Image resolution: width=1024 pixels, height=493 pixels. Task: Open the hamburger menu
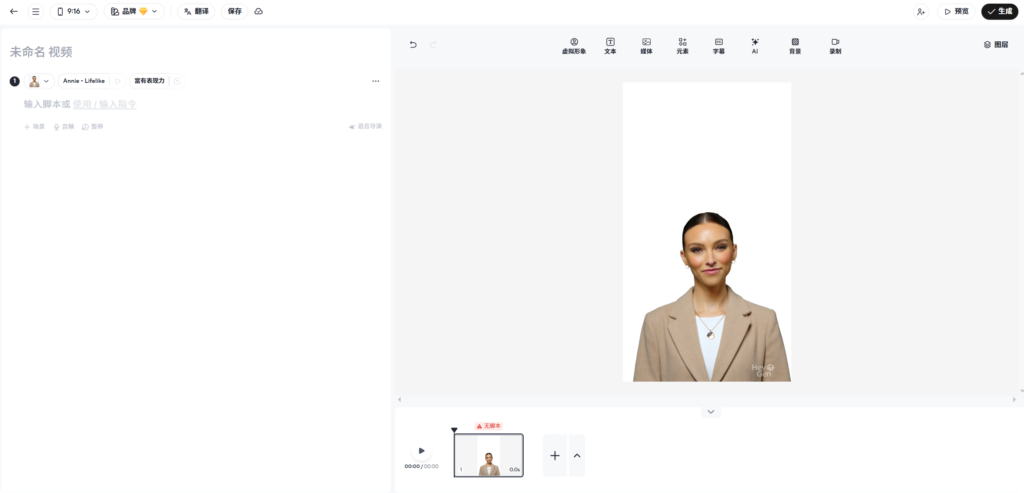tap(36, 11)
